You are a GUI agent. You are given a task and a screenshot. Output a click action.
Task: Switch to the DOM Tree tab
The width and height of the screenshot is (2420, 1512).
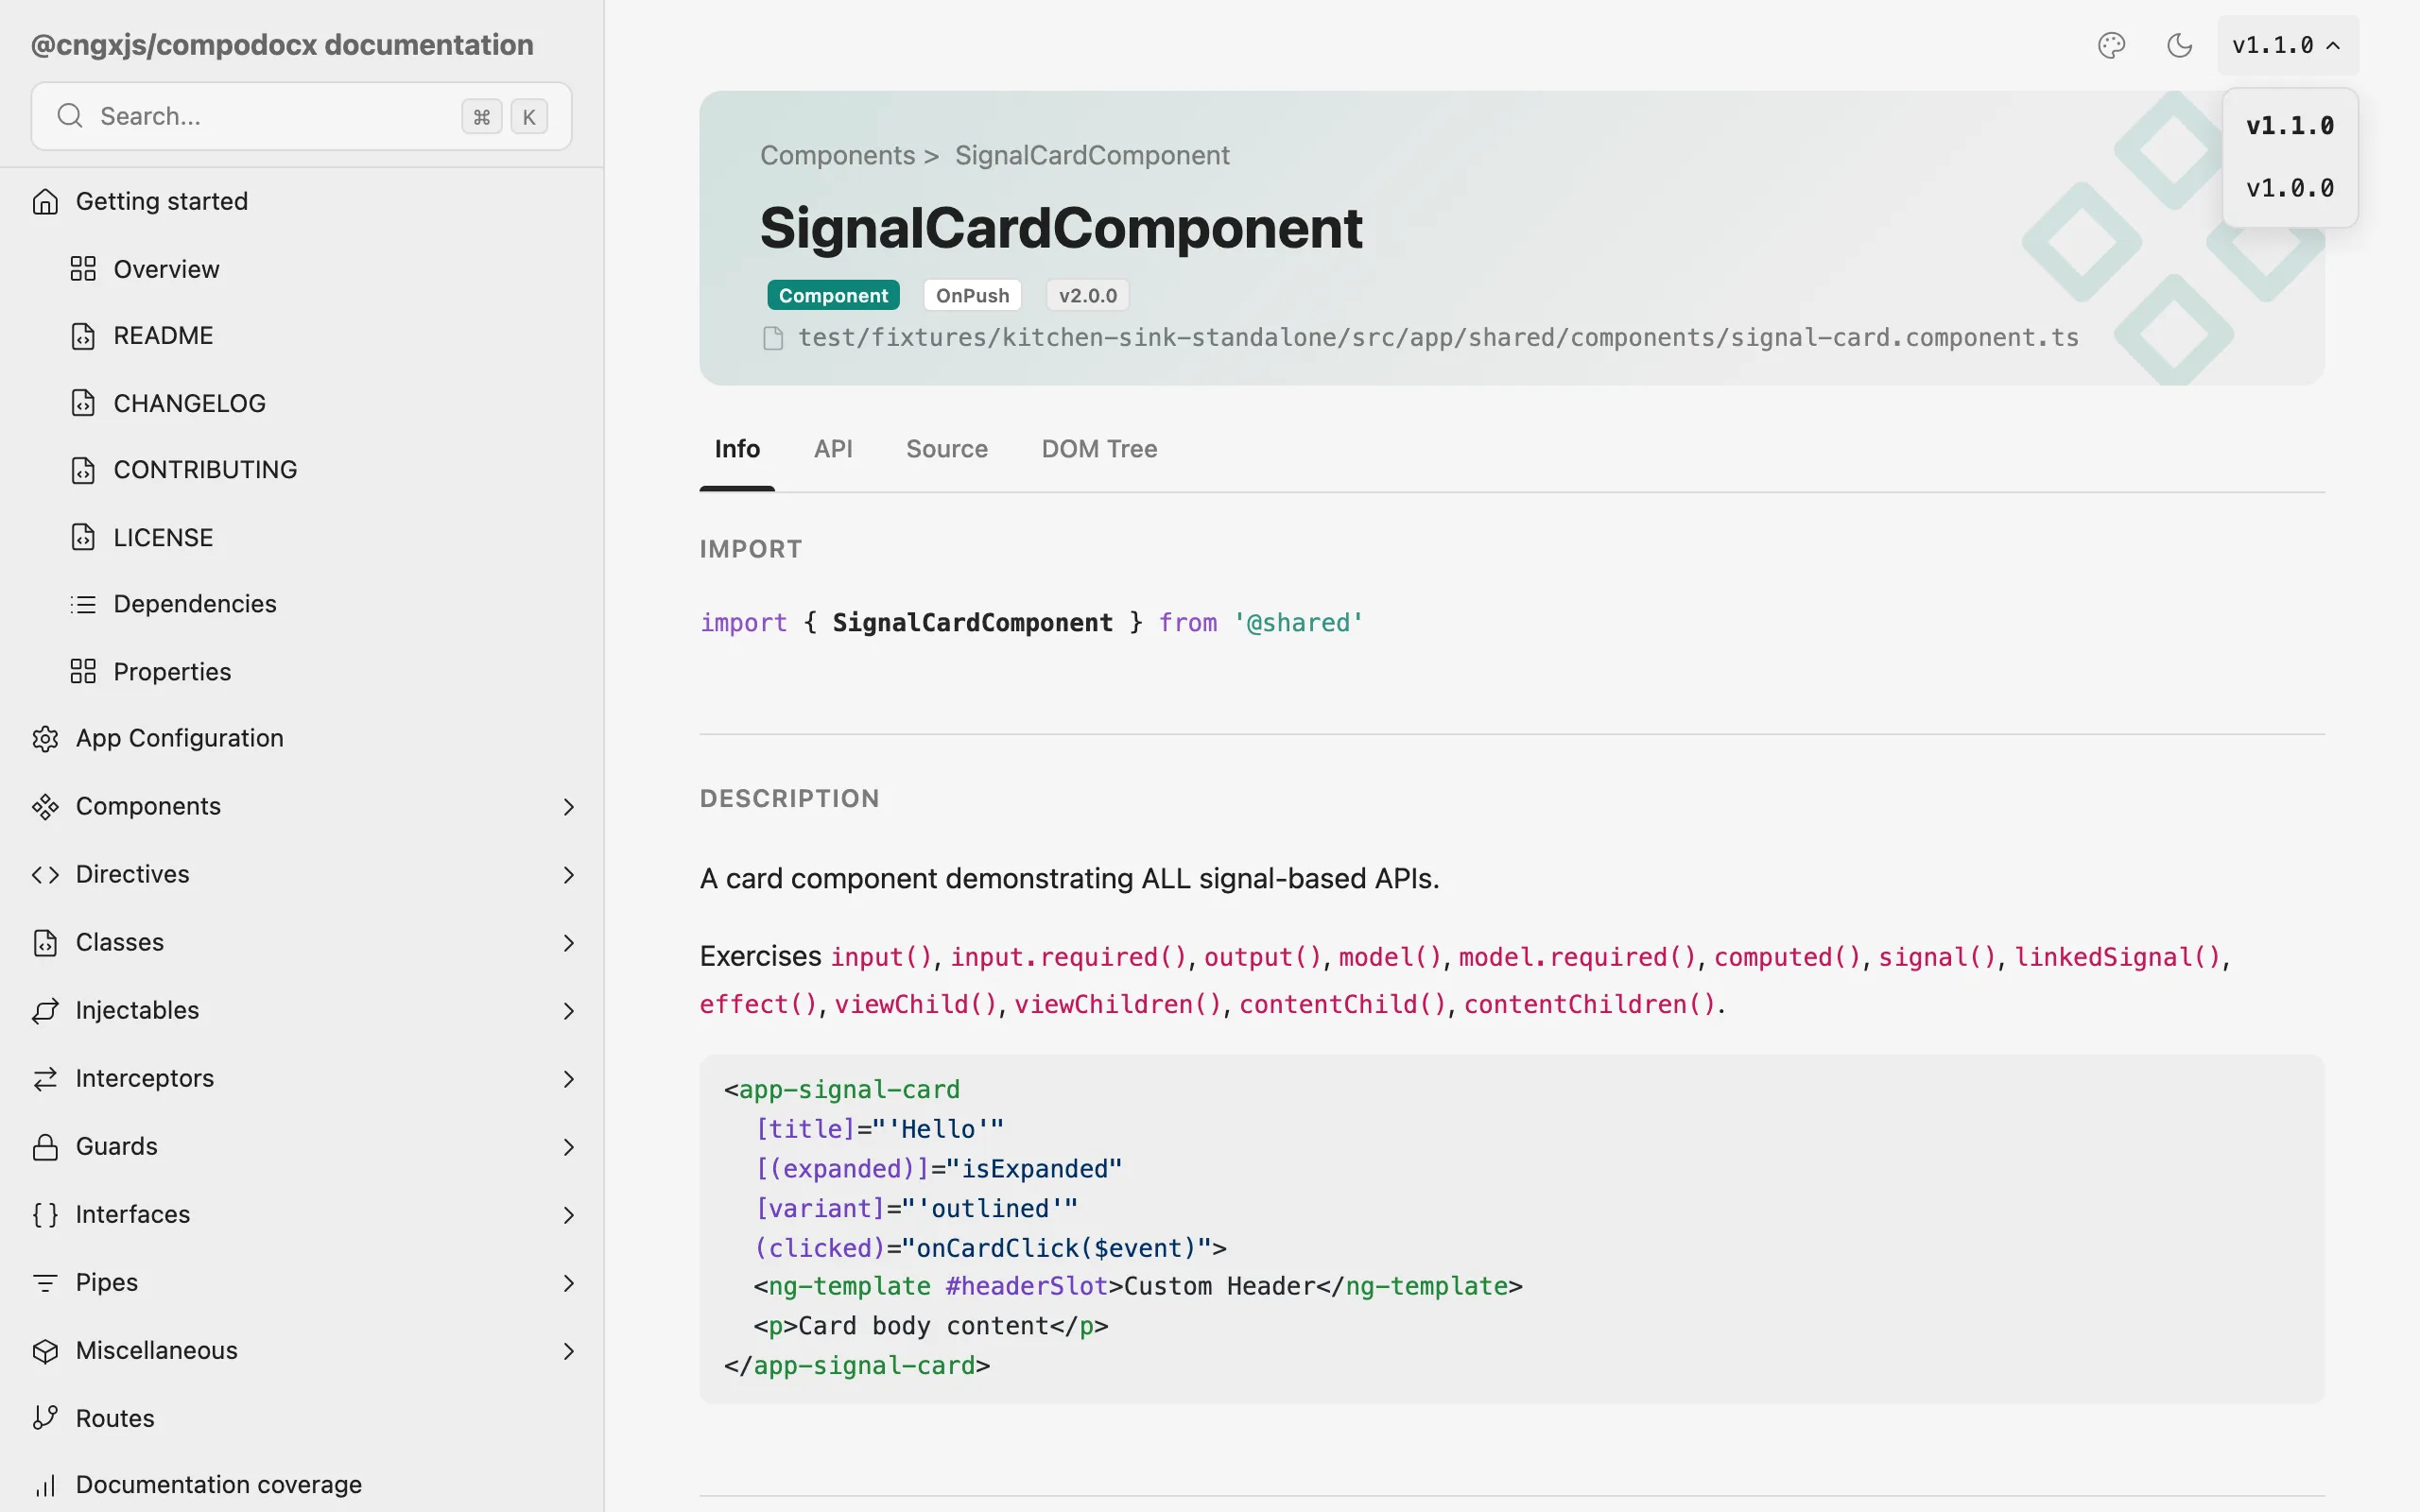[1099, 449]
